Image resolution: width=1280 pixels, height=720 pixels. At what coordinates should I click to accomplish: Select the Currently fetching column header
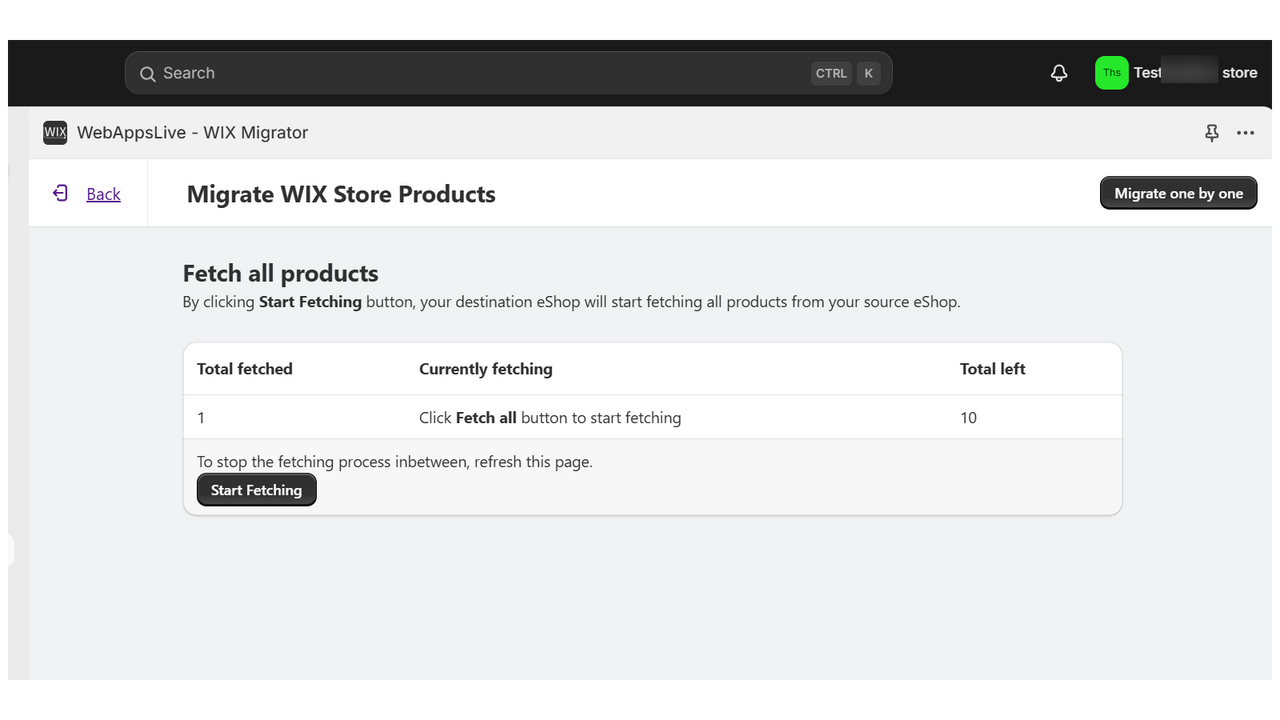(x=486, y=369)
